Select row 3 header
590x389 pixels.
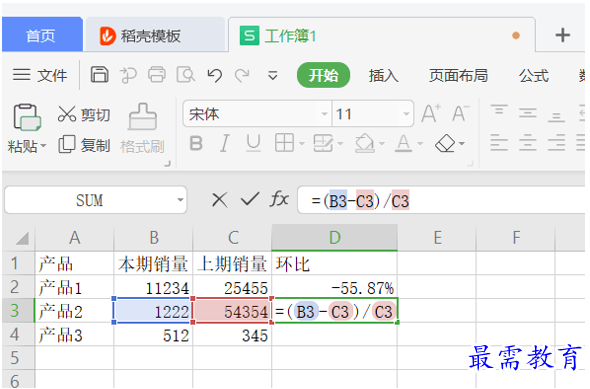[18, 311]
